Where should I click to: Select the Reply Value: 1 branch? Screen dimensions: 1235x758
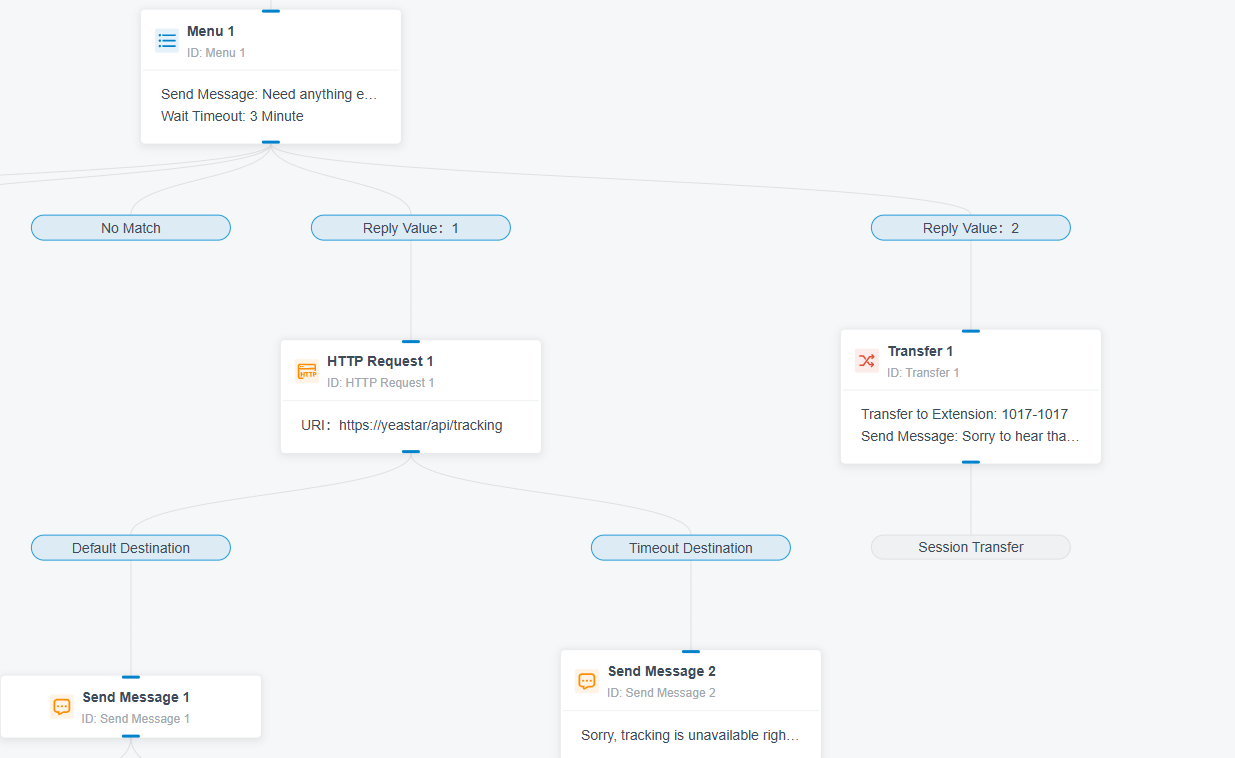(x=411, y=228)
